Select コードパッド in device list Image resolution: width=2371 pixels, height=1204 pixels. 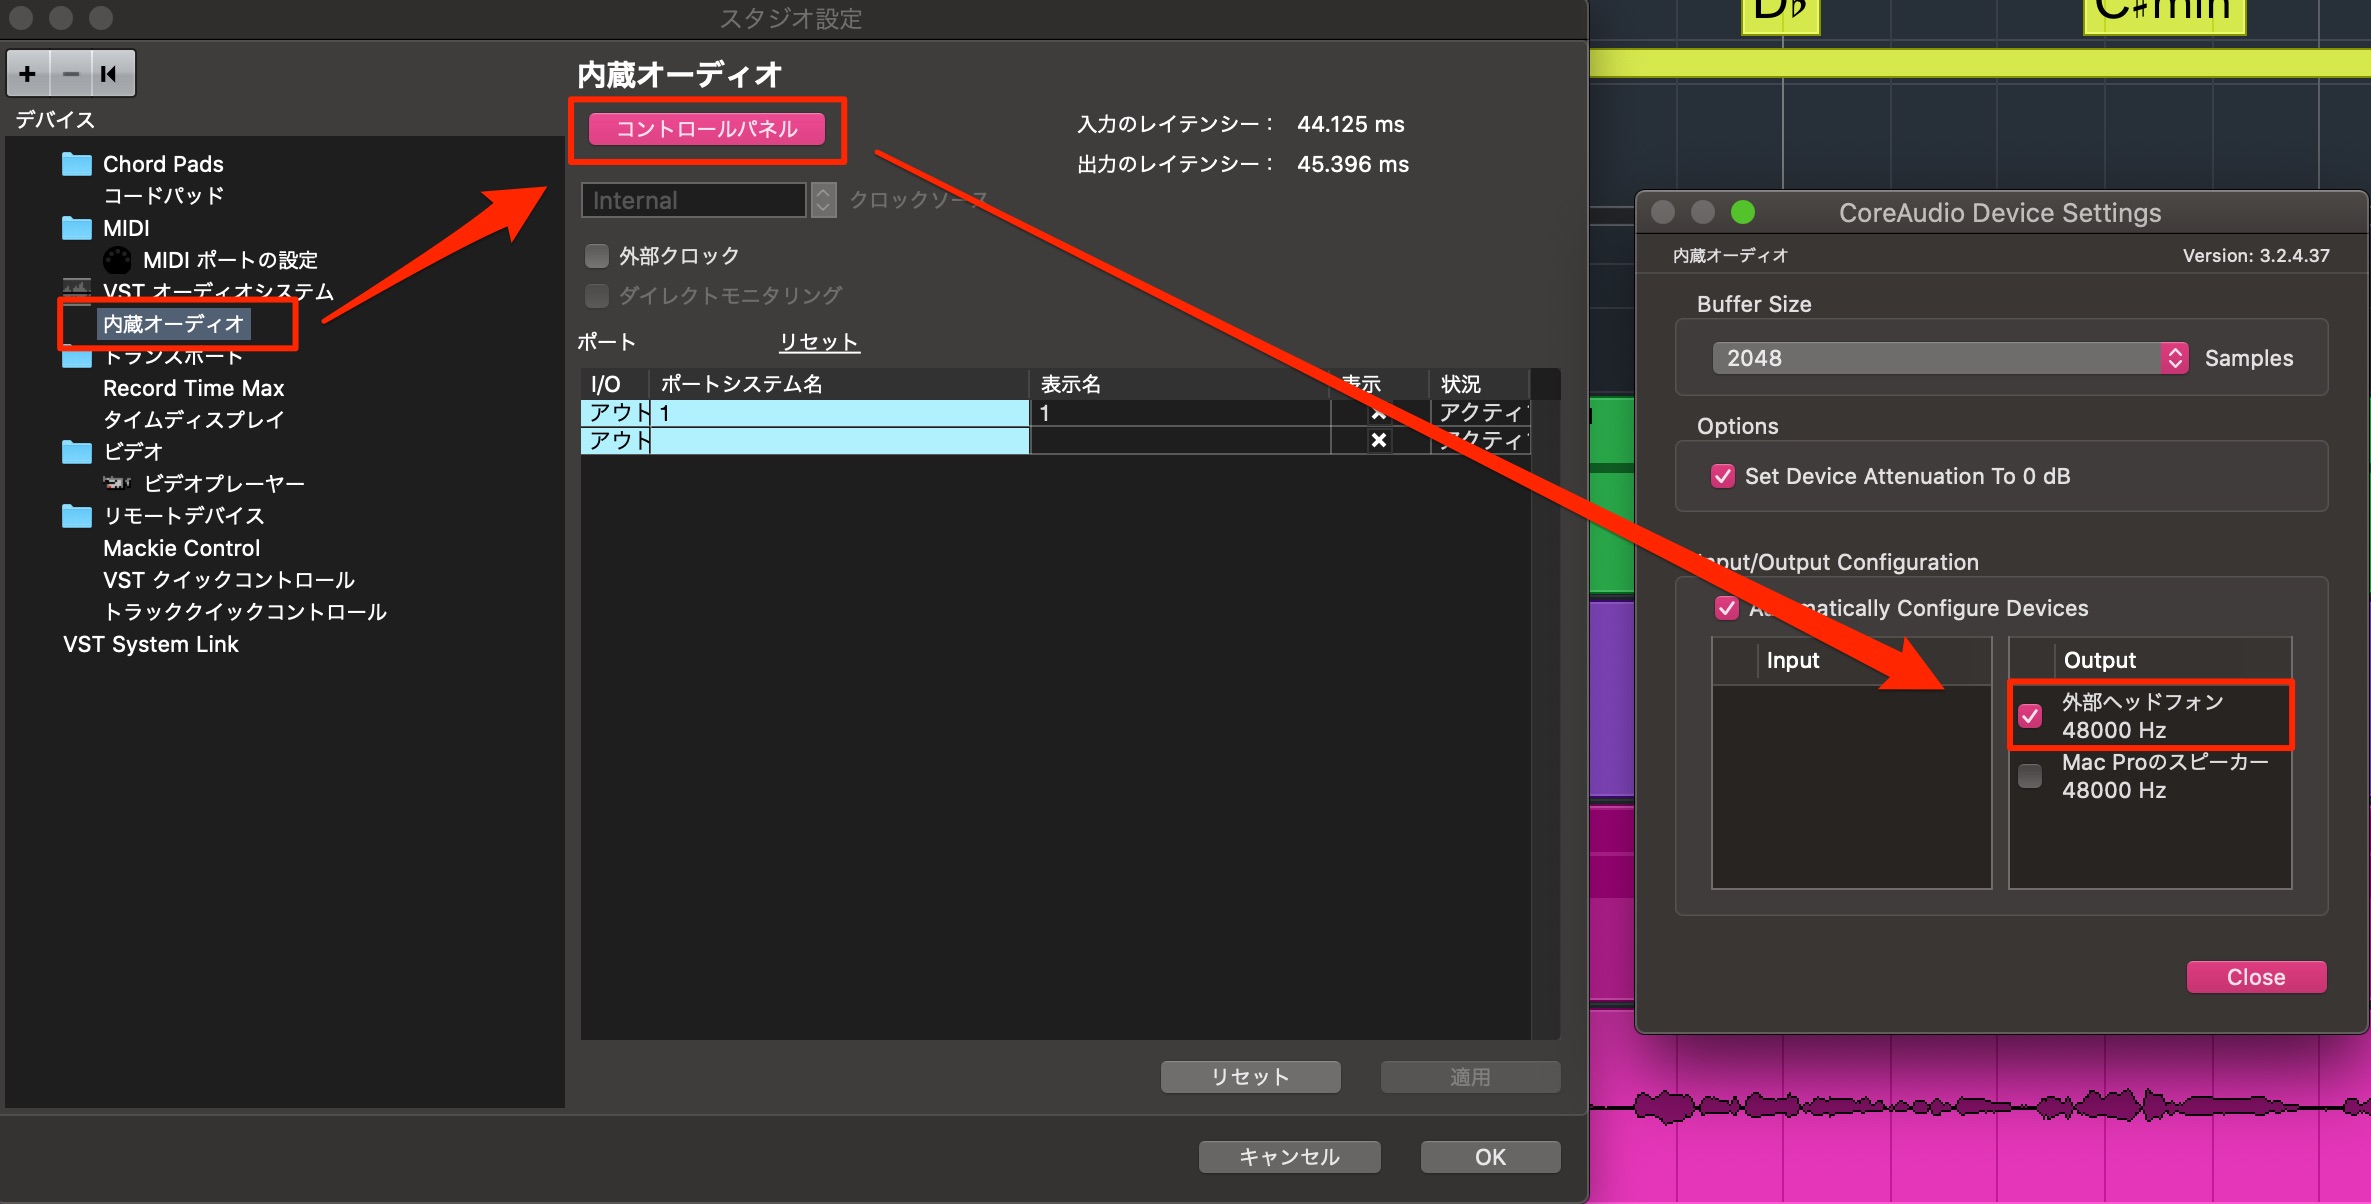point(163,196)
